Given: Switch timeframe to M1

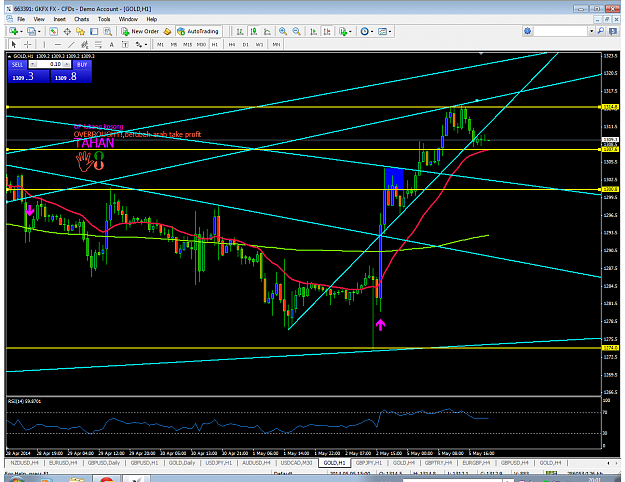Looking at the screenshot, I should (160, 44).
